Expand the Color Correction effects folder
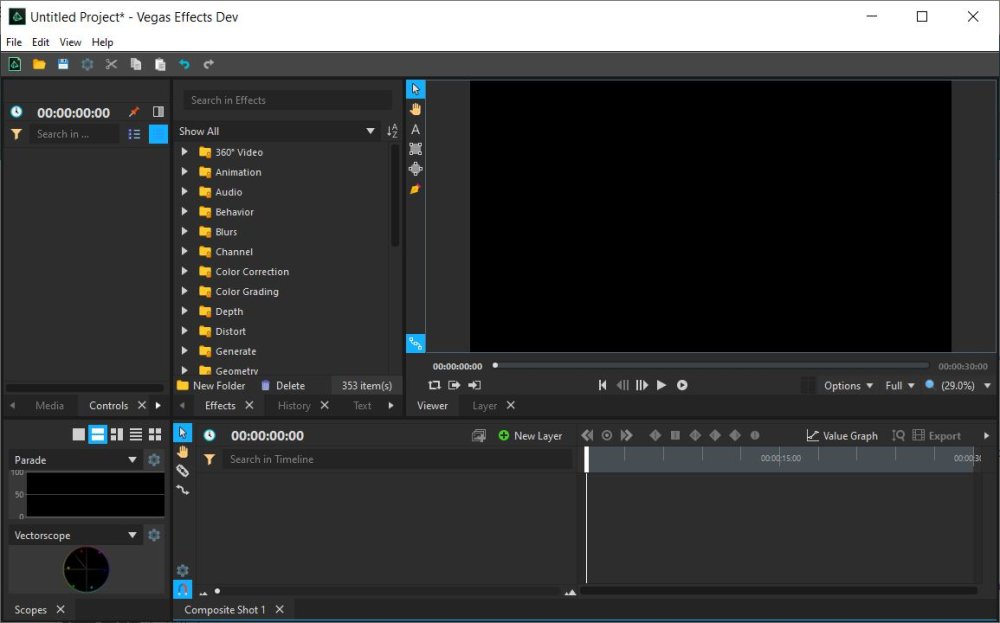 point(184,272)
